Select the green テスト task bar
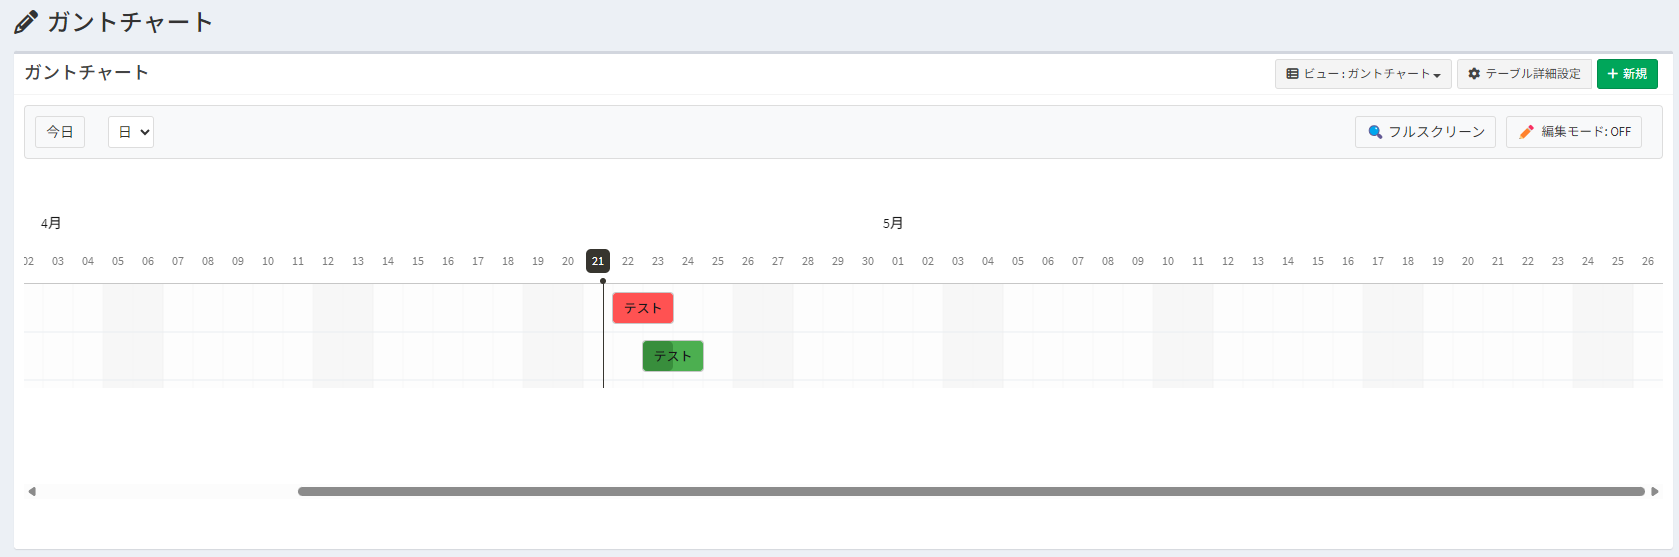 (673, 356)
